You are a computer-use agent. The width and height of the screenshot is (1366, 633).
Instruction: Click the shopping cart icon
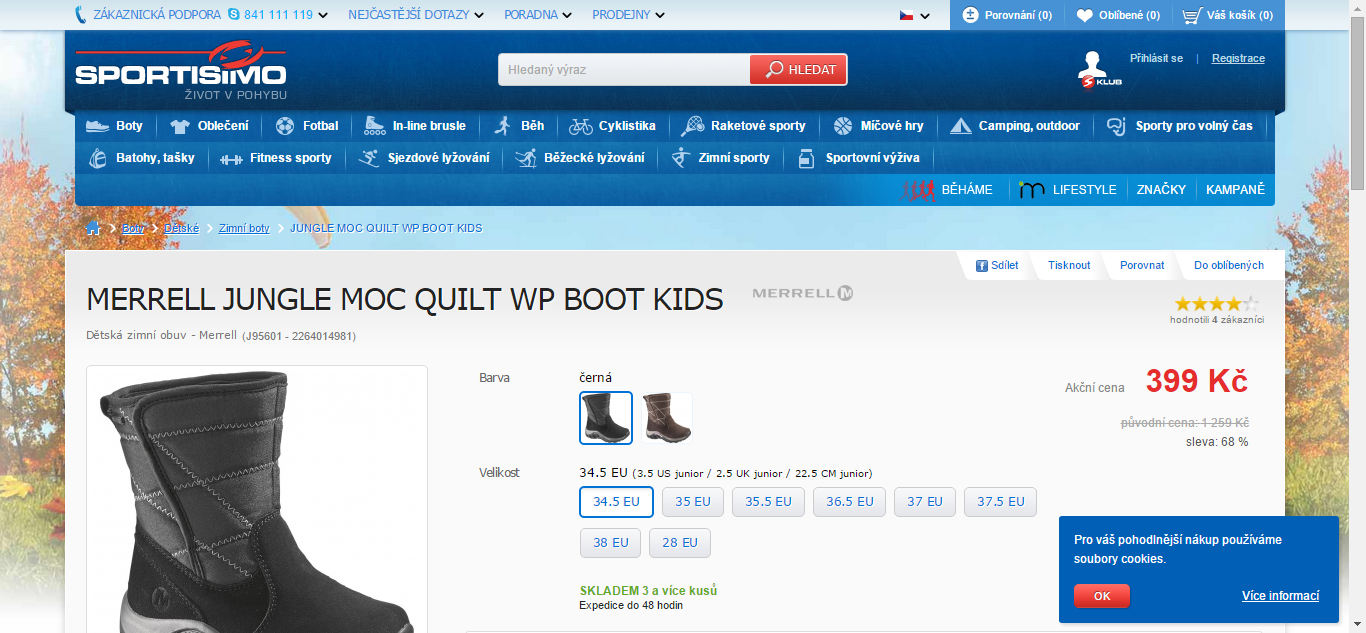[1192, 15]
